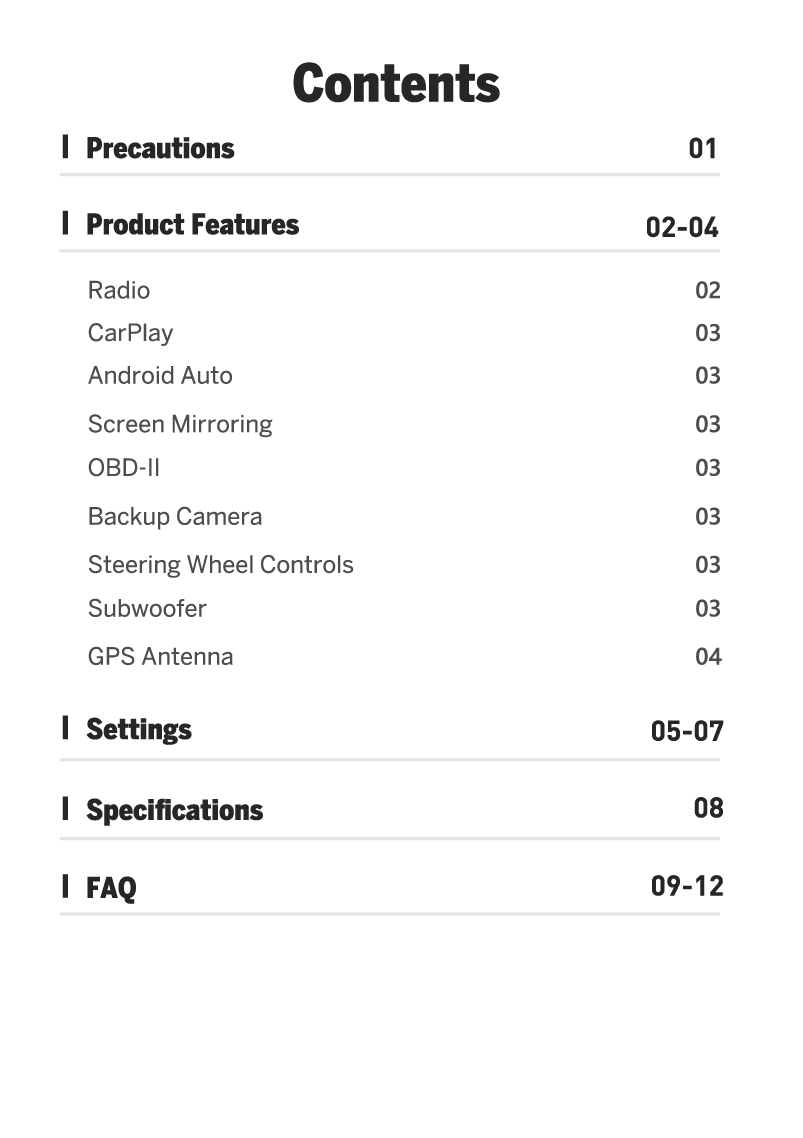Go to Backup Camera entry

coord(175,516)
